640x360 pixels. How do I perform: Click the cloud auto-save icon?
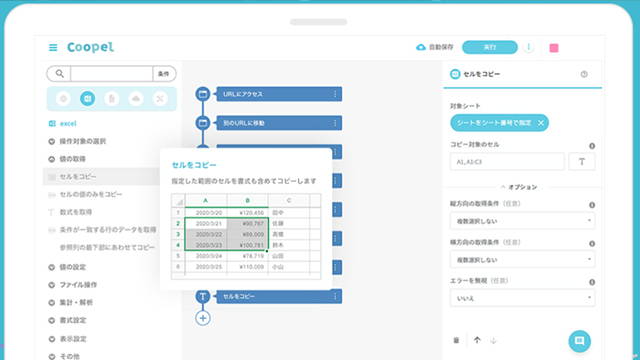click(x=420, y=47)
